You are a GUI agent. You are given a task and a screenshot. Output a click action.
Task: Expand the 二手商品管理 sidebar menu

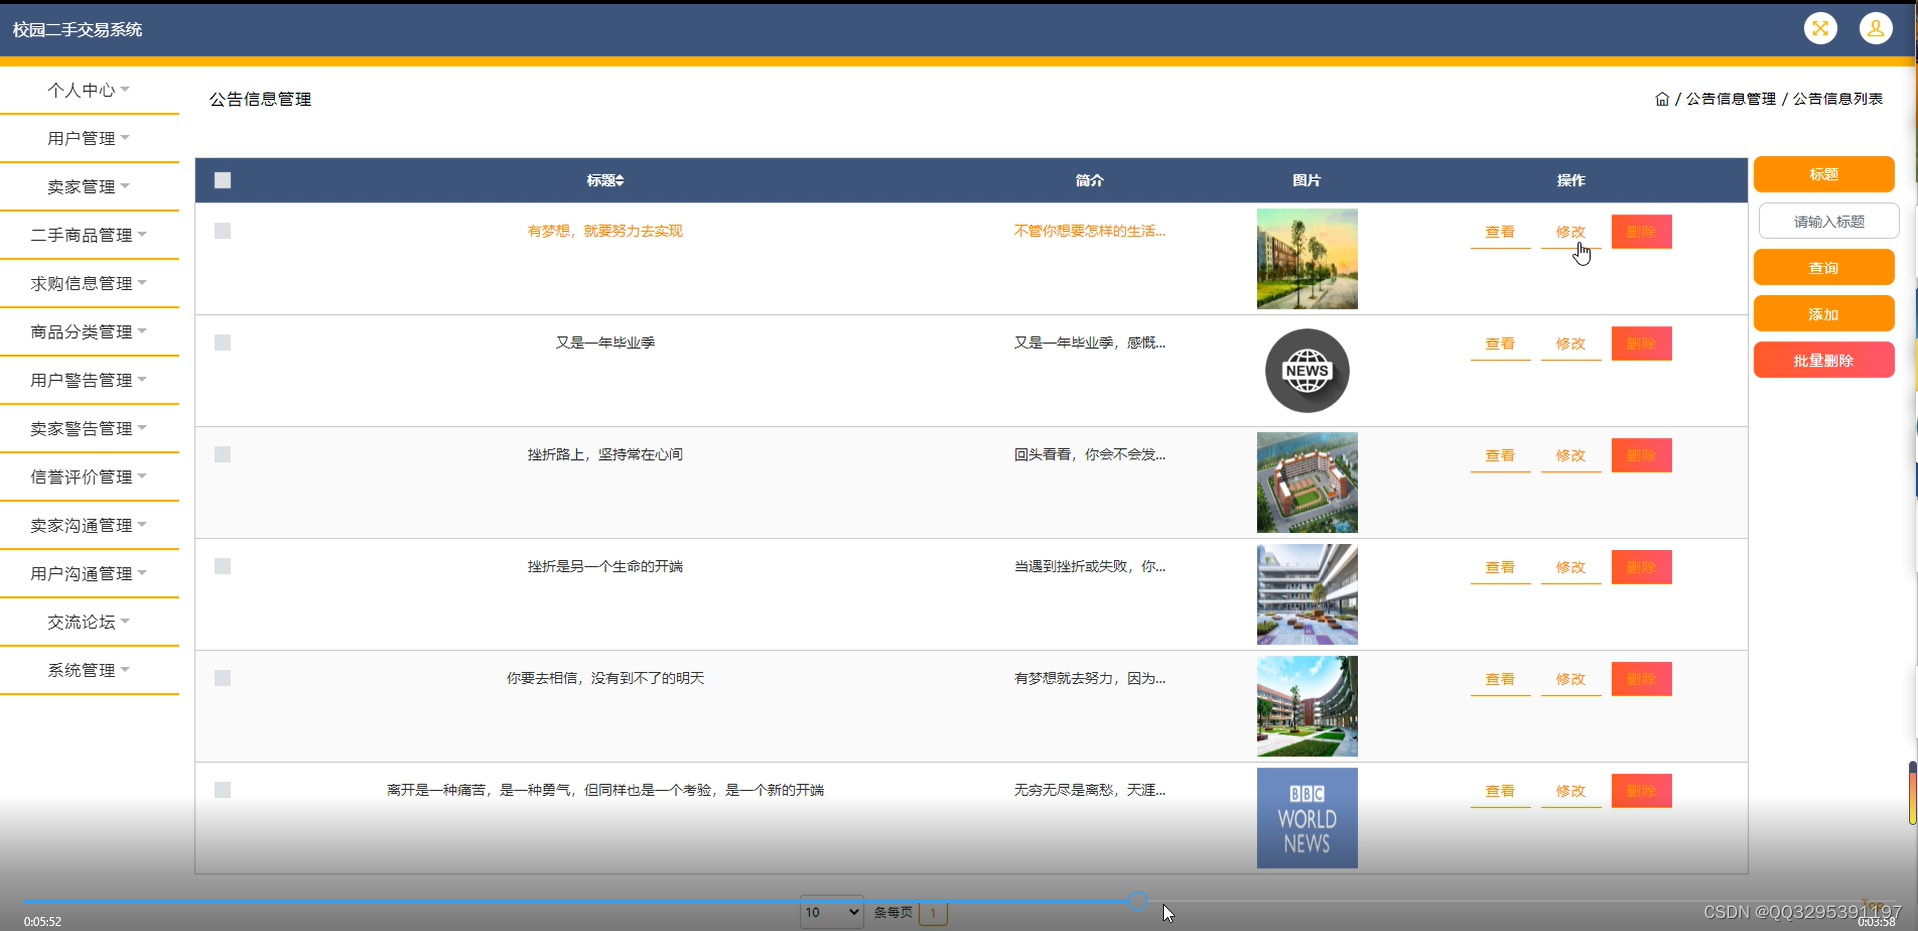point(89,235)
